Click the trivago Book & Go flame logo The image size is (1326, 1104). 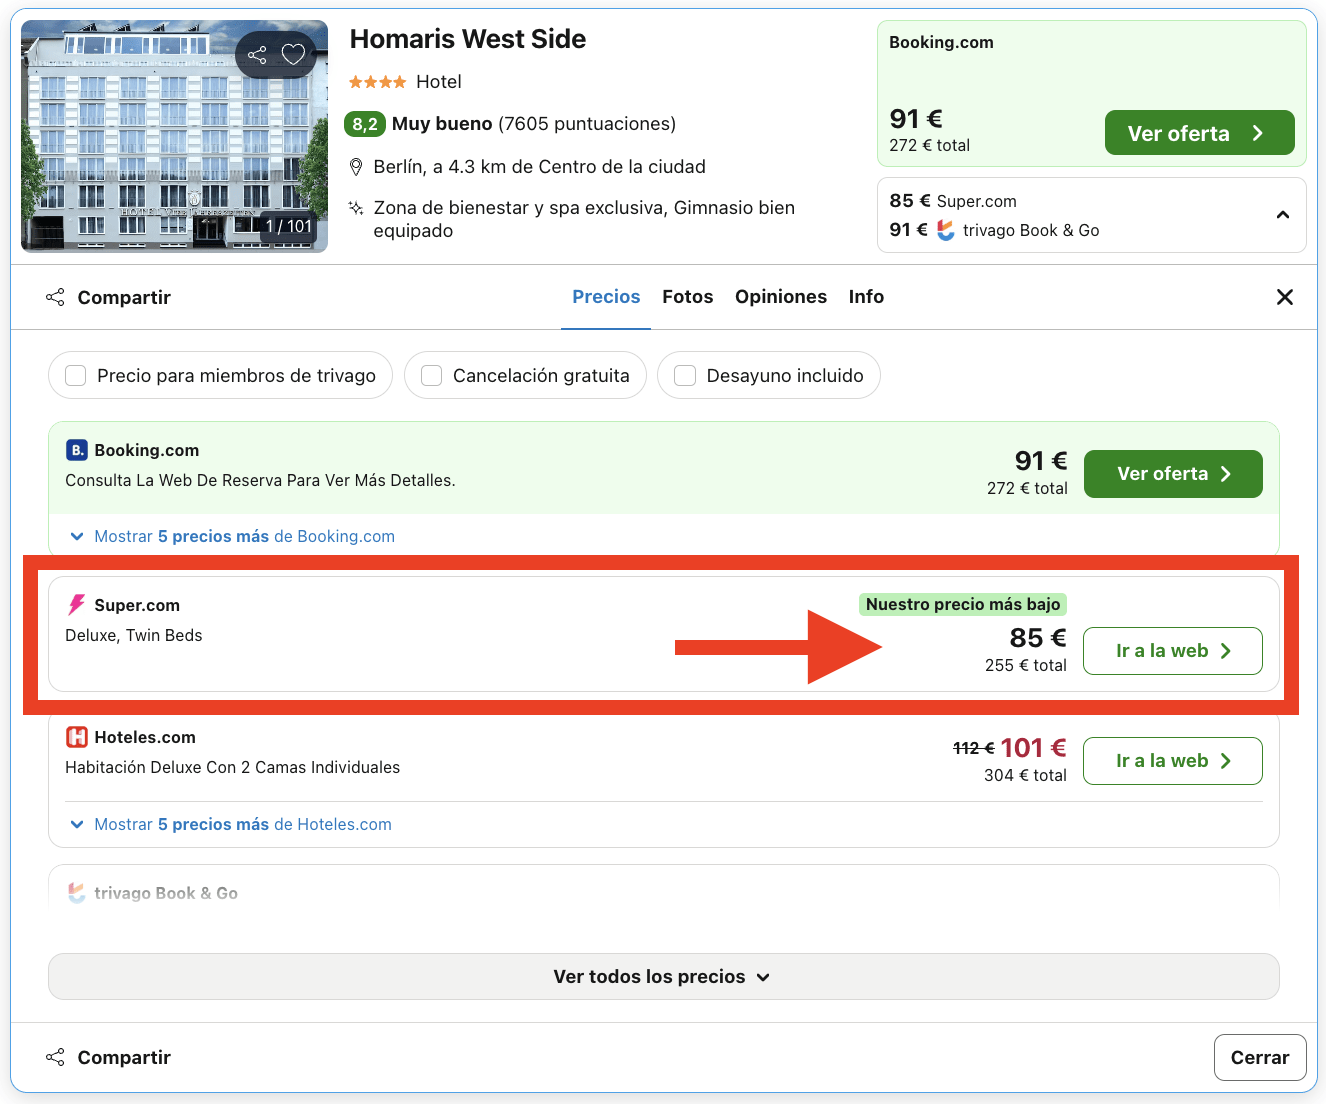(76, 892)
